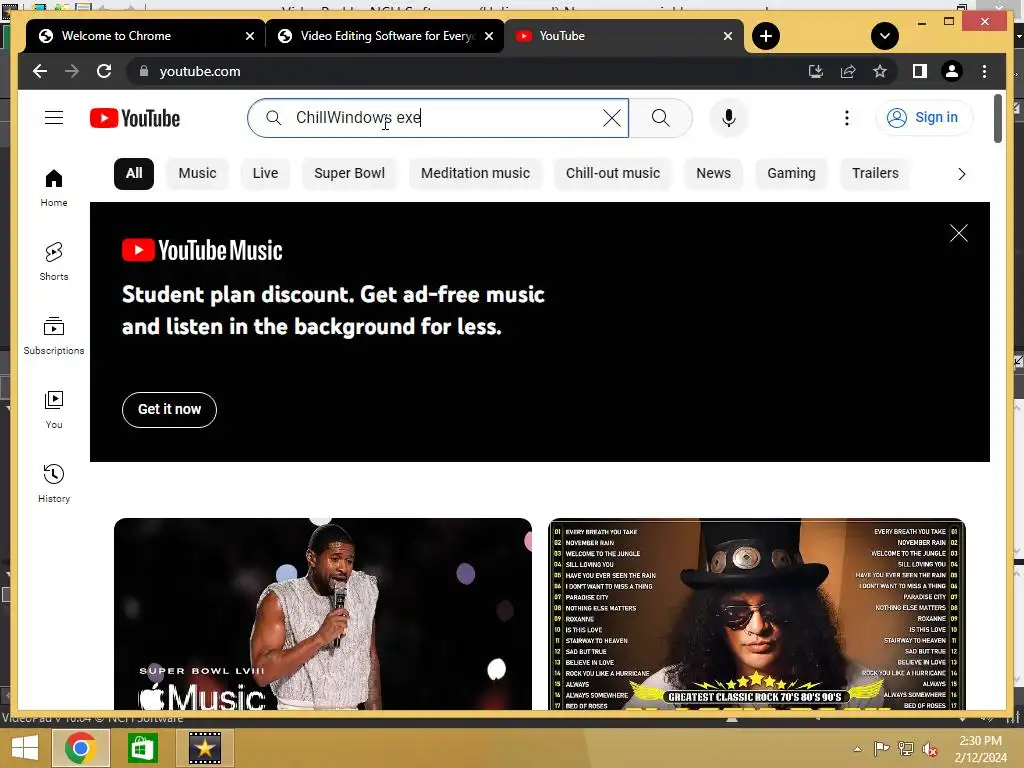The height and width of the screenshot is (768, 1024).
Task: Select the Meditation music chip
Action: [x=475, y=173]
